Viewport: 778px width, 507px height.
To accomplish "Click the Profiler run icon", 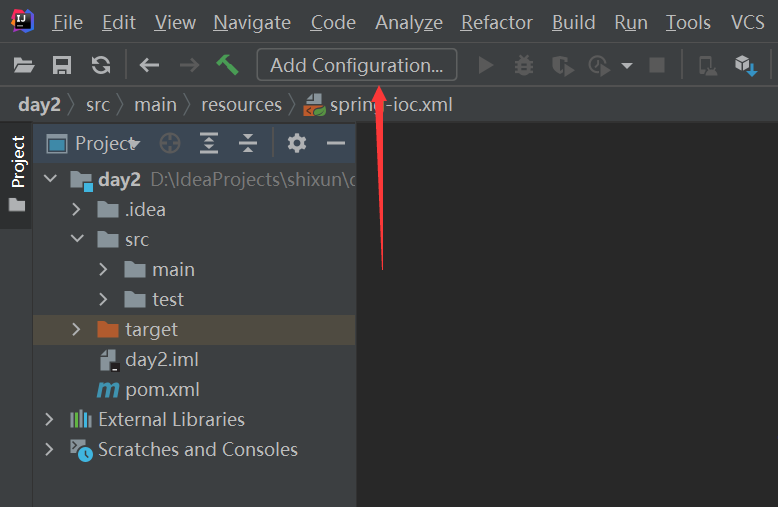I will click(599, 65).
